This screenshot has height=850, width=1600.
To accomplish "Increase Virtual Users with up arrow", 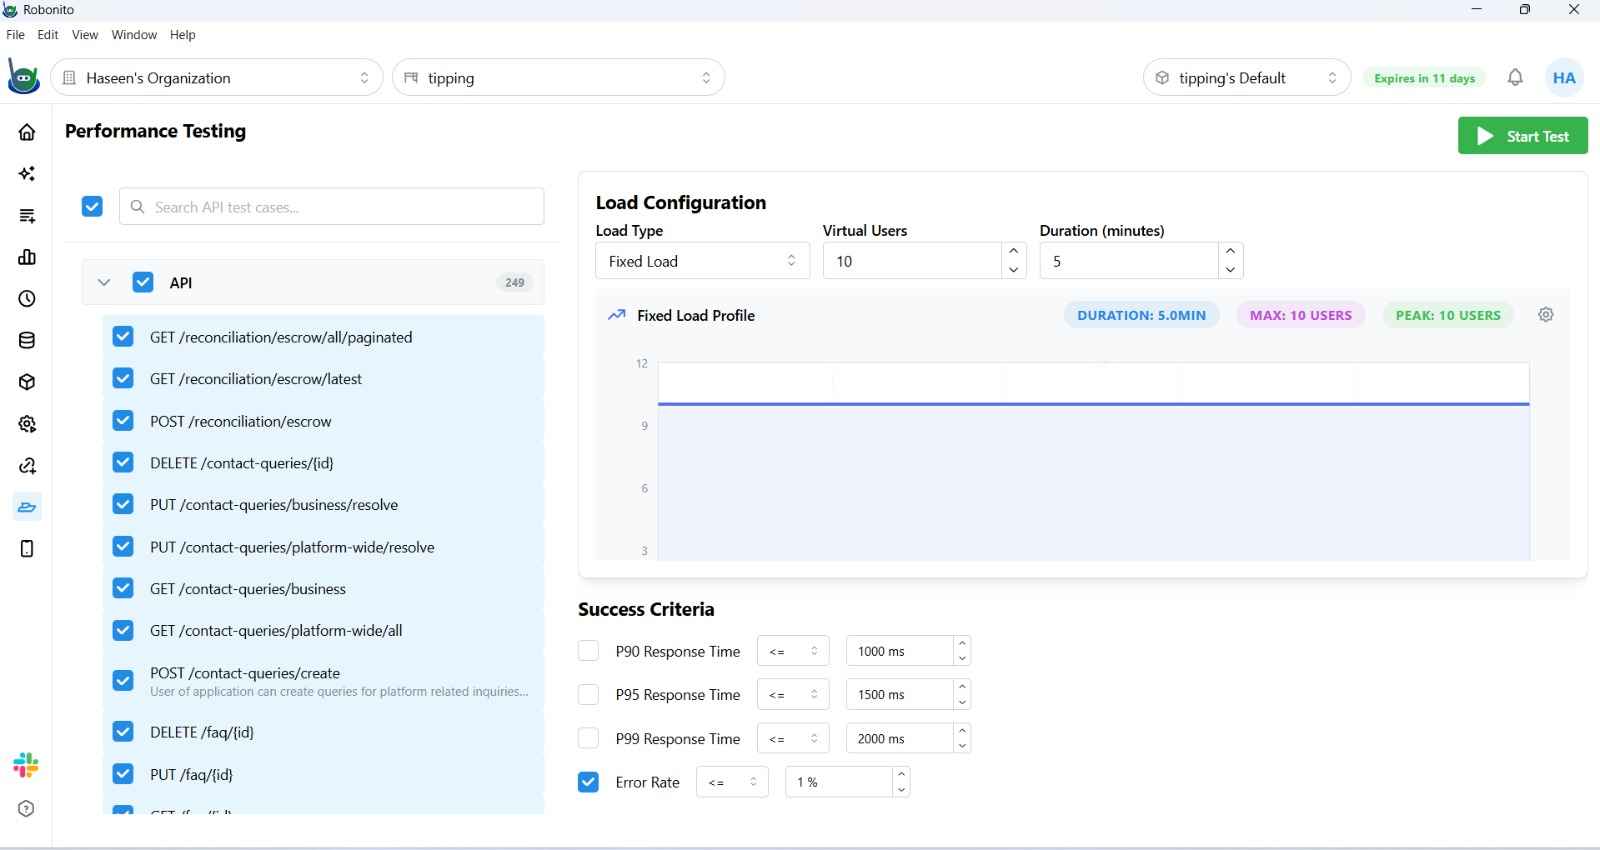I will pos(1014,251).
